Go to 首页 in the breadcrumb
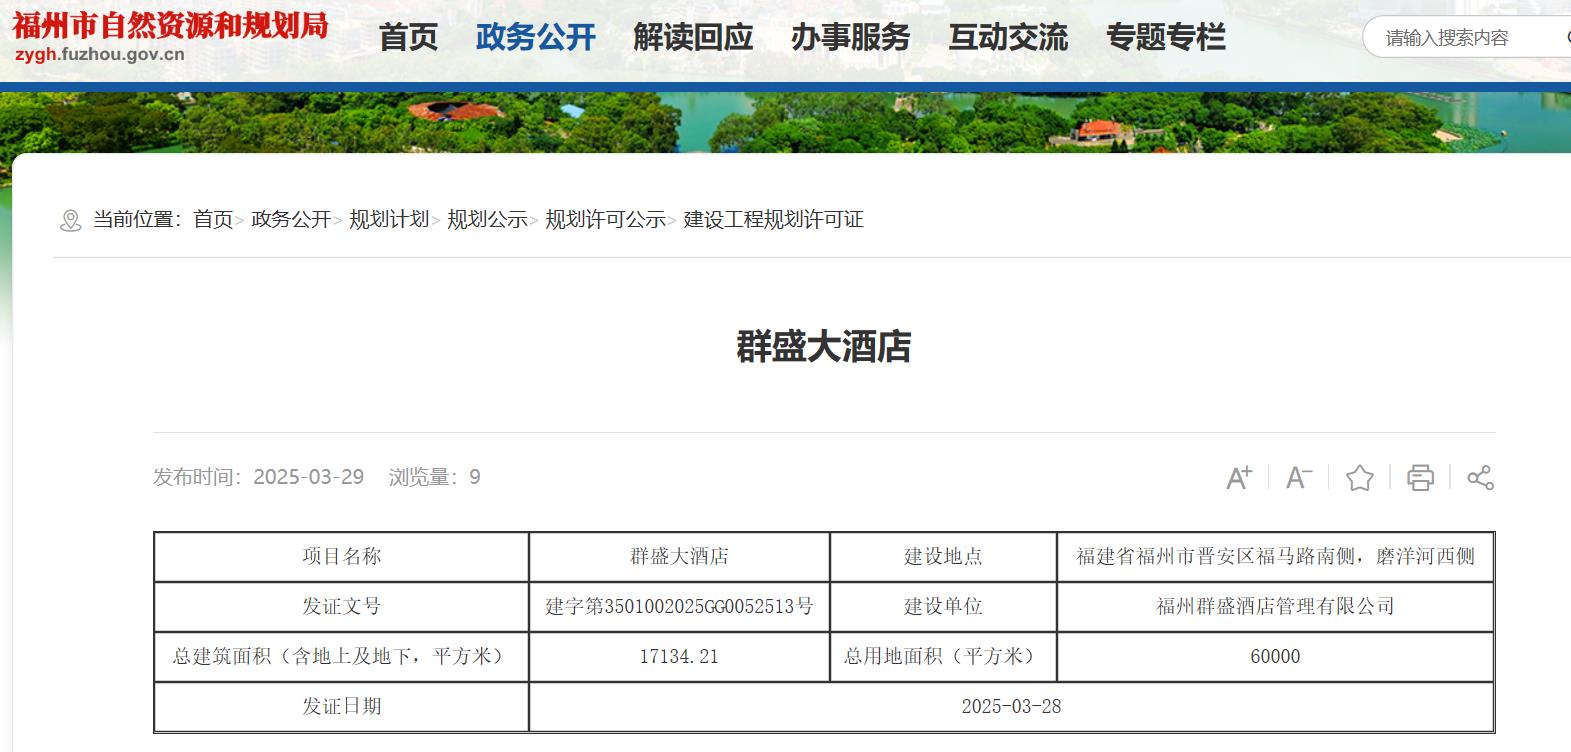The width and height of the screenshot is (1571, 752). click(x=213, y=220)
